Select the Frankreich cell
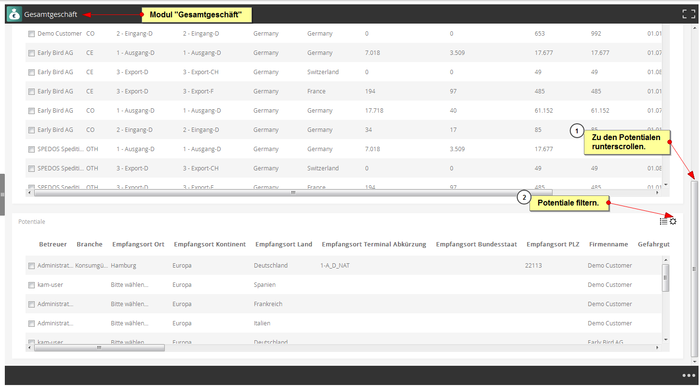700x386 pixels. tap(268, 303)
